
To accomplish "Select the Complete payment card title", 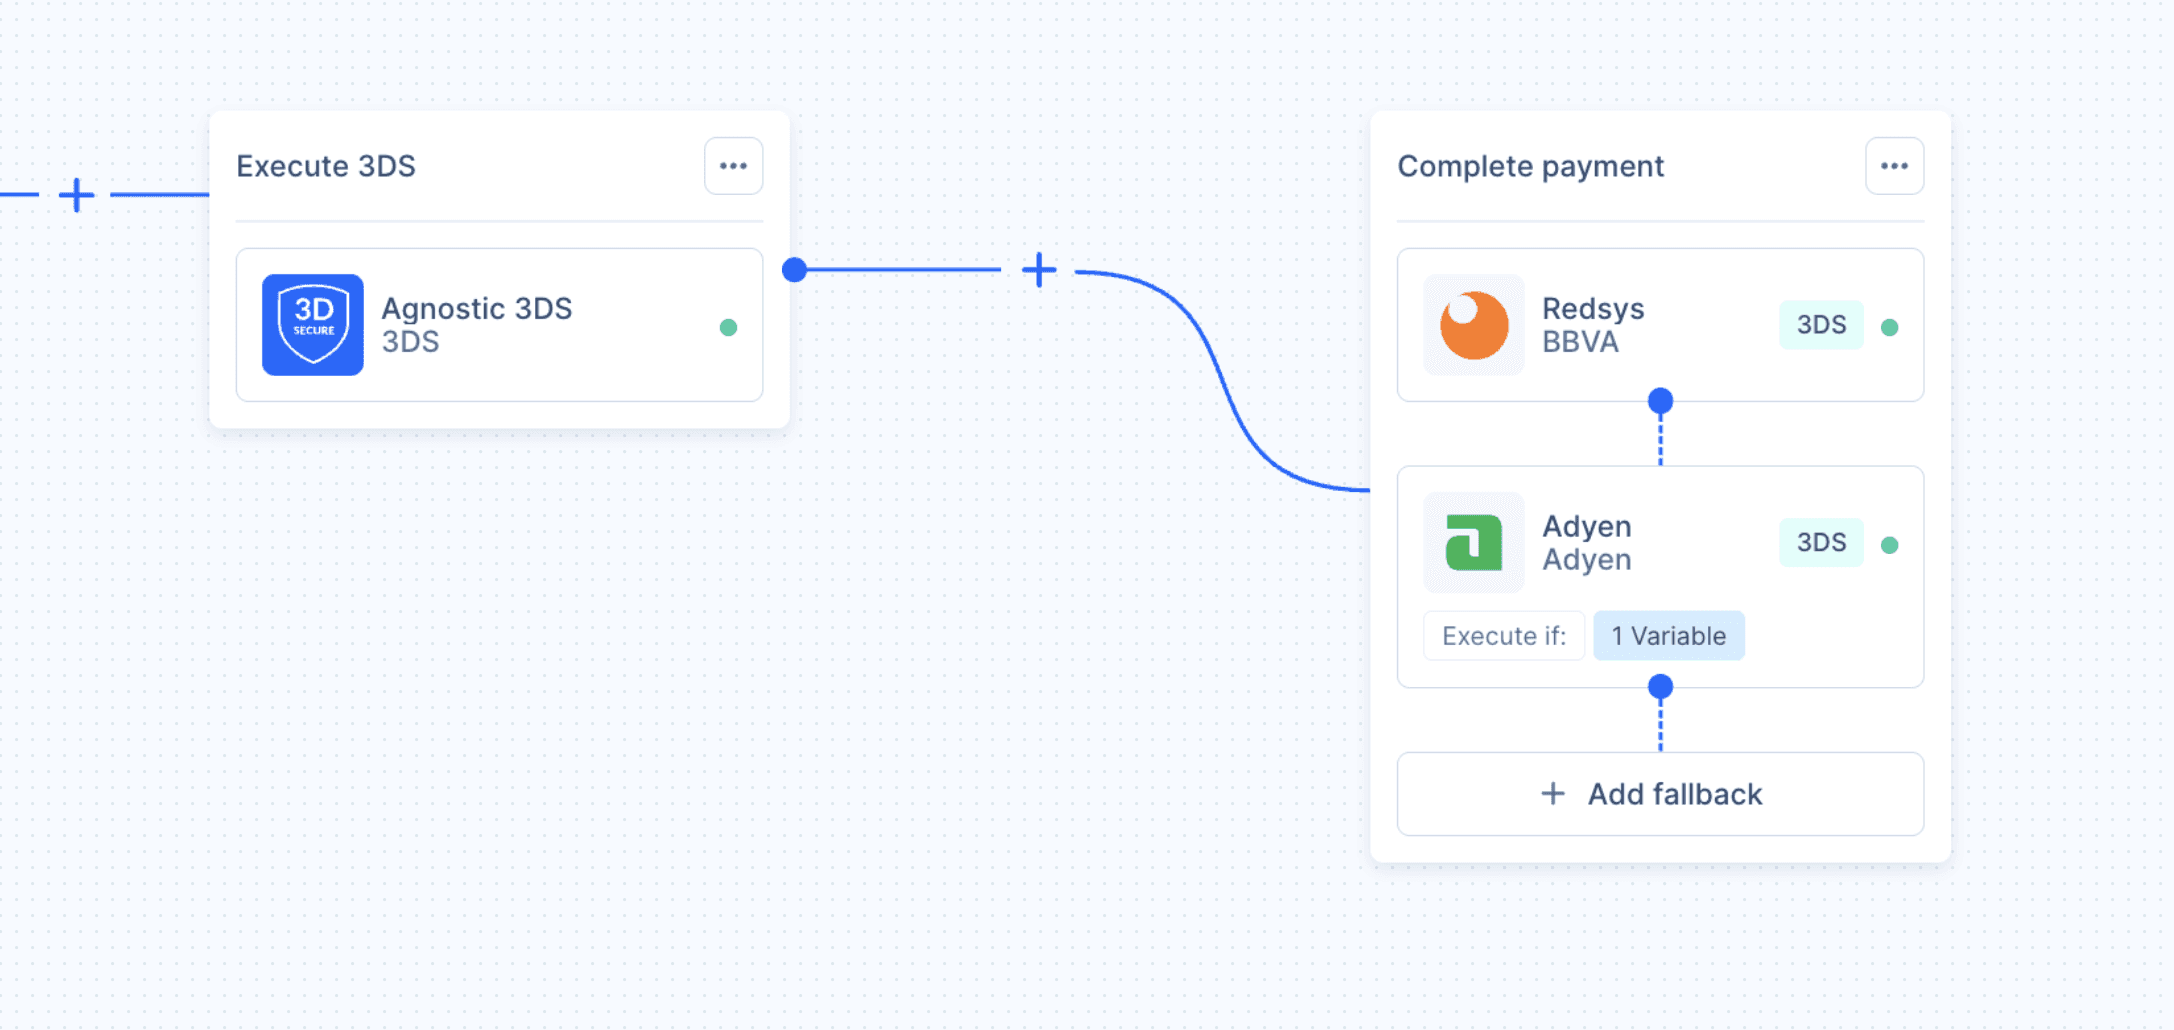I will (x=1530, y=166).
